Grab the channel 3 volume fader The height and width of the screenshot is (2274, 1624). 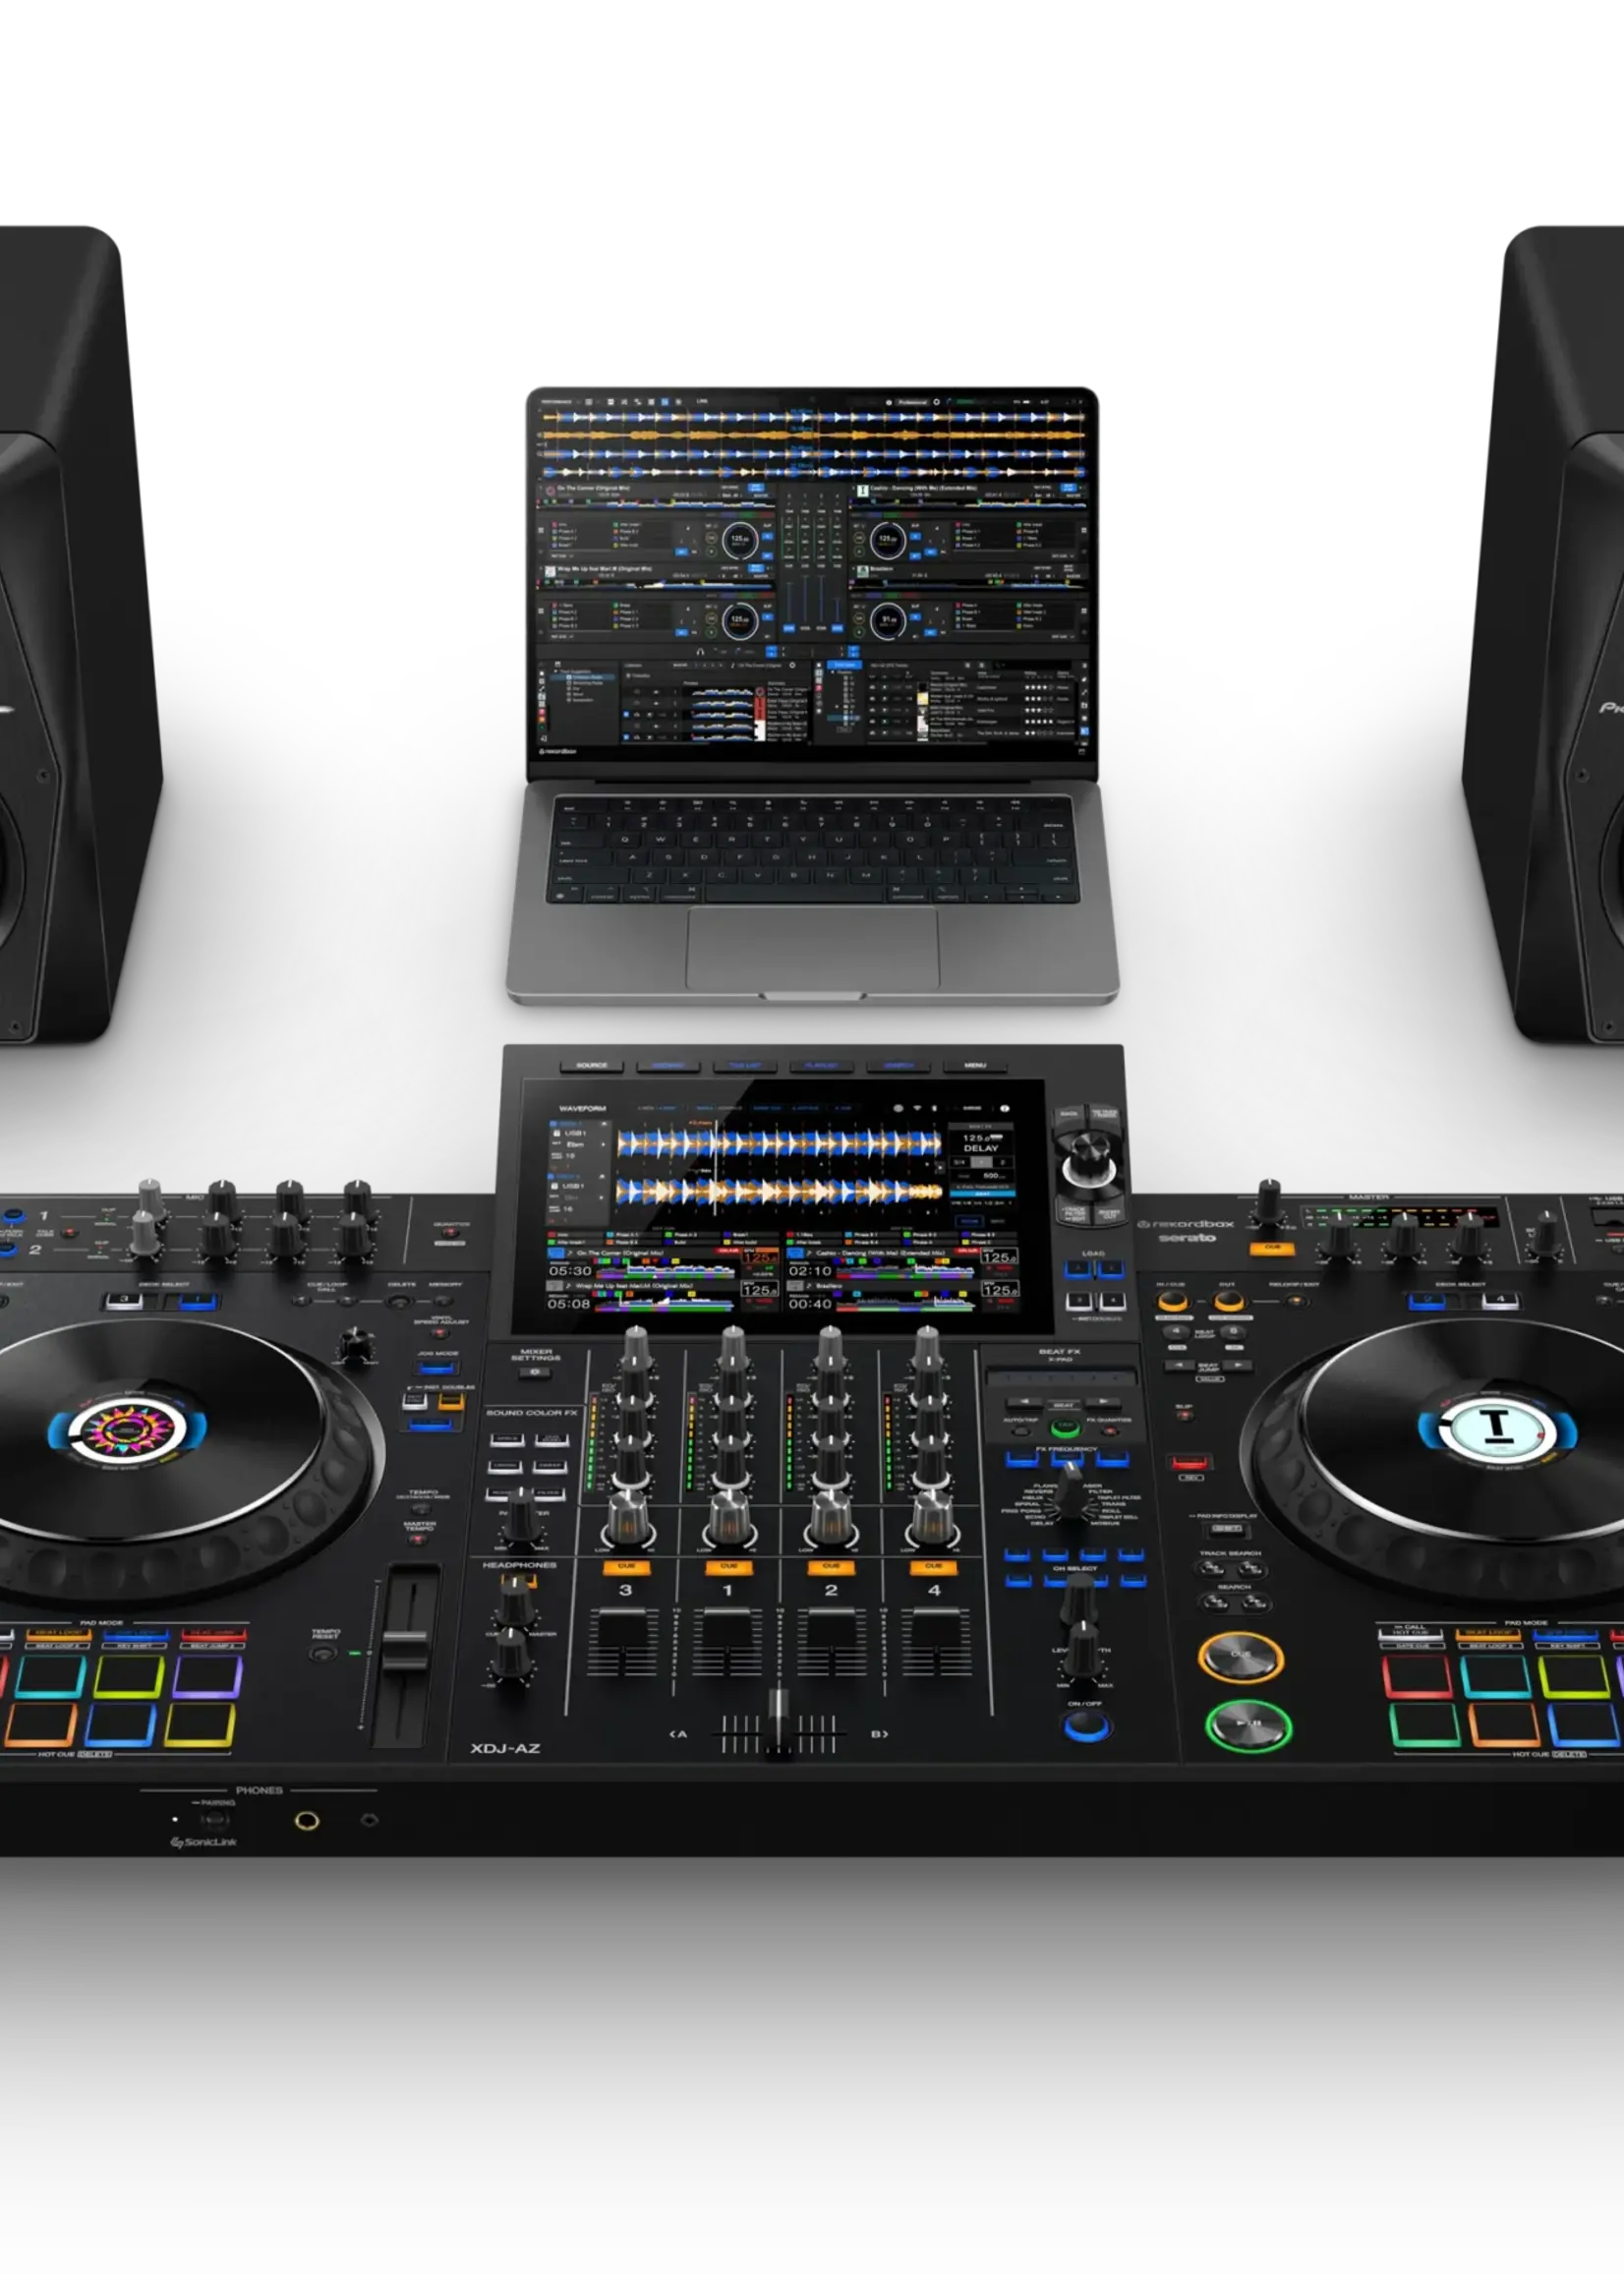tap(625, 1626)
